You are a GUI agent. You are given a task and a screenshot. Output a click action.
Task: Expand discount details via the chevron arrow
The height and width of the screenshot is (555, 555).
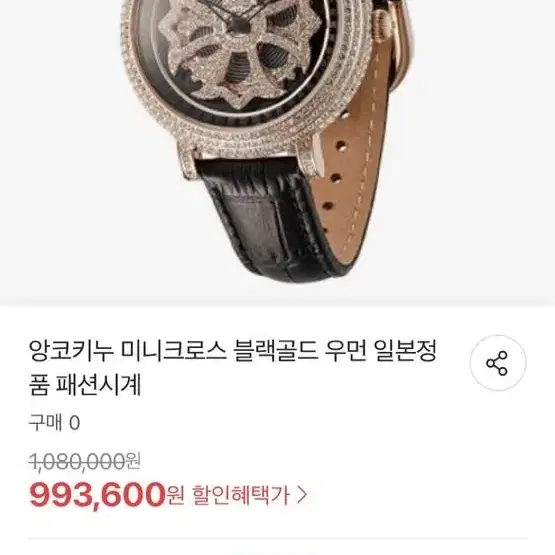(301, 495)
